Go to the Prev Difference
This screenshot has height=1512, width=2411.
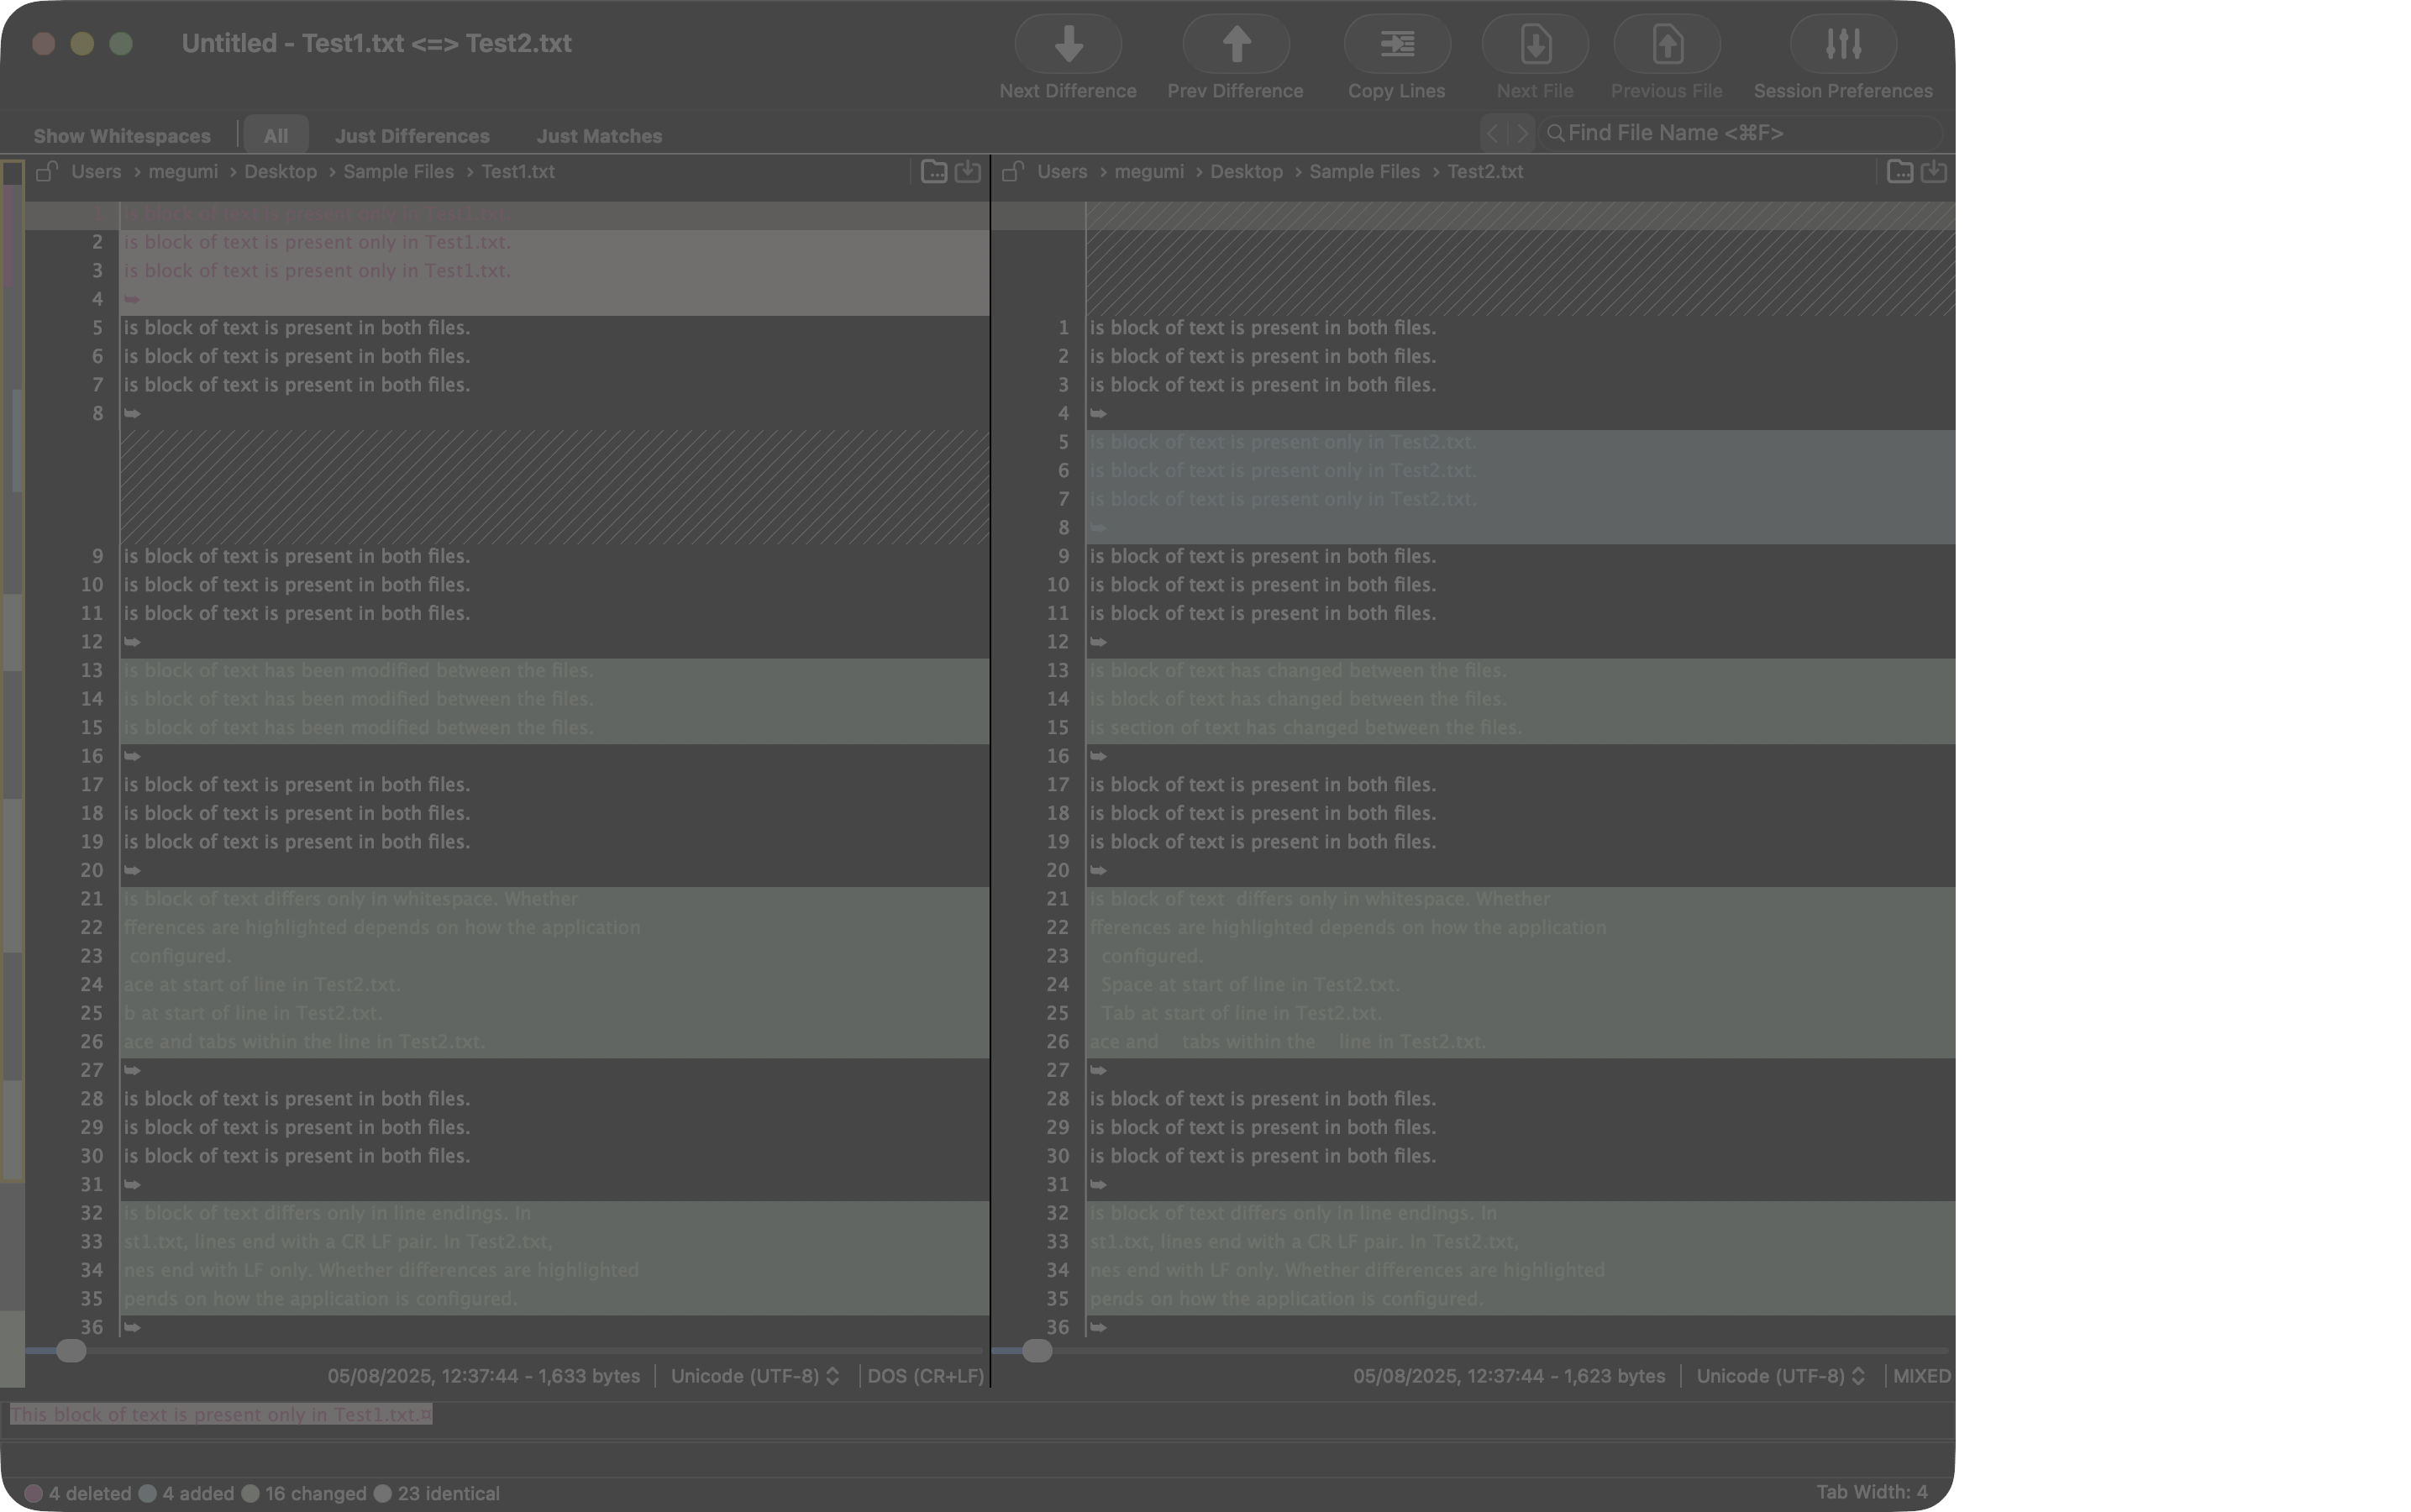[1235, 44]
